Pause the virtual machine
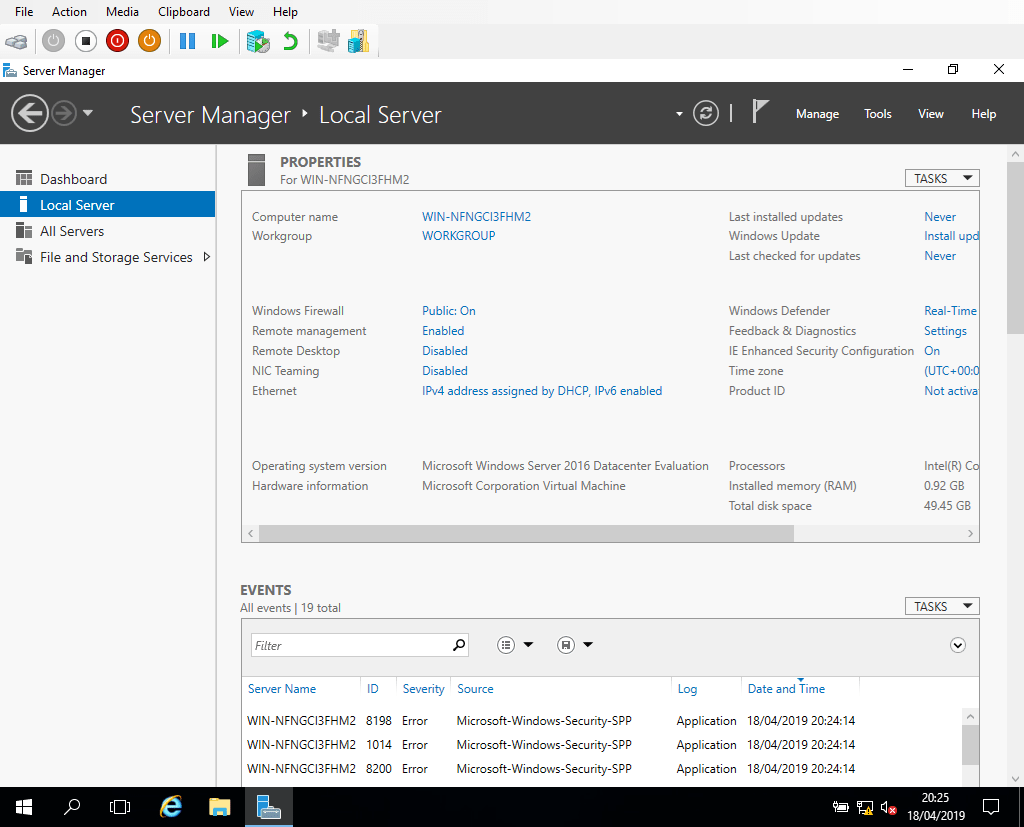This screenshot has height=827, width=1024. (x=187, y=41)
